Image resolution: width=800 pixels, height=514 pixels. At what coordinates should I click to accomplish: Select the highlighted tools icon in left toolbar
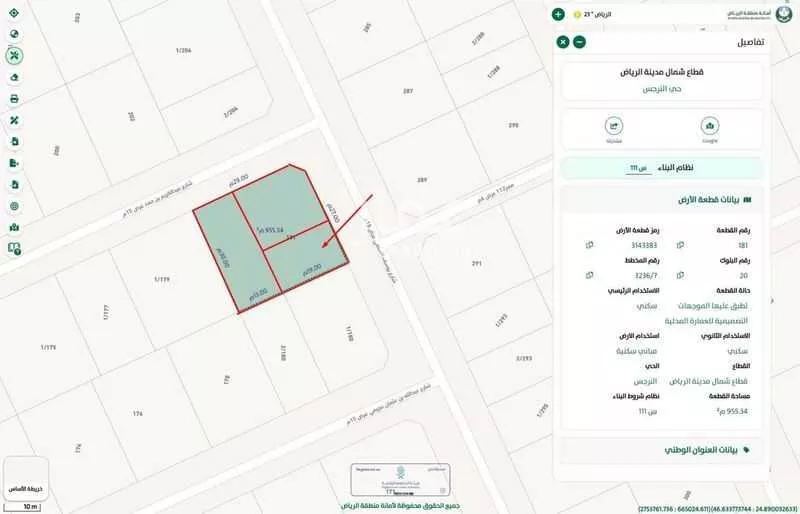[14, 56]
